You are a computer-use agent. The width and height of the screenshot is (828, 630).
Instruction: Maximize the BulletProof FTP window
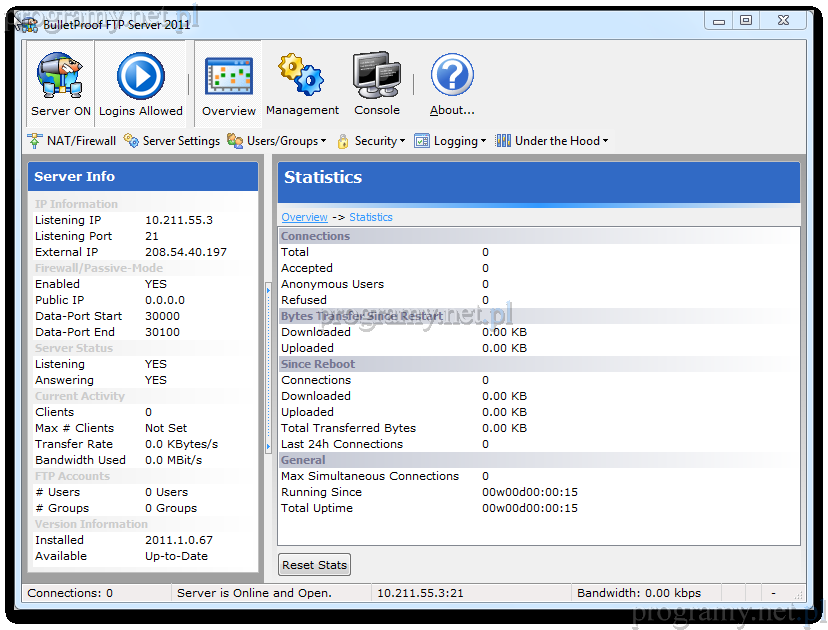[x=746, y=20]
